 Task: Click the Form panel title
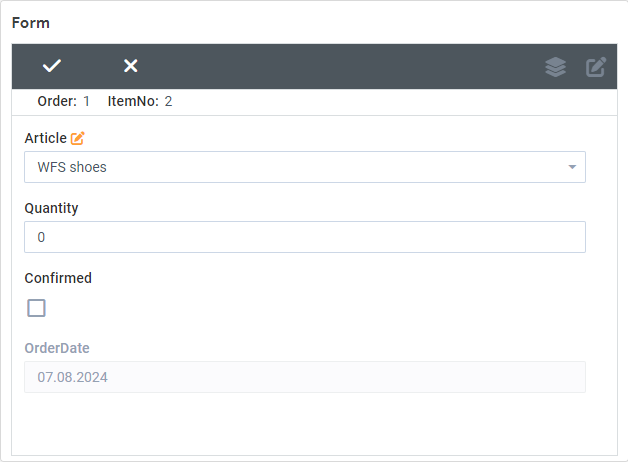point(31,23)
